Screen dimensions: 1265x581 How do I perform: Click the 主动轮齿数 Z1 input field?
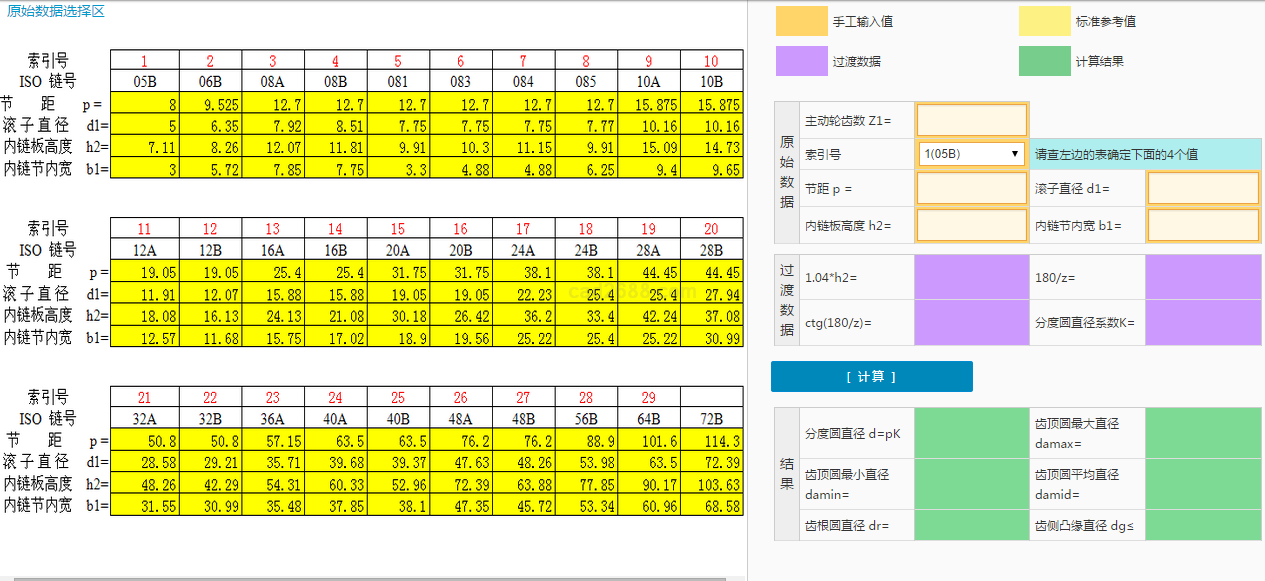click(x=971, y=120)
